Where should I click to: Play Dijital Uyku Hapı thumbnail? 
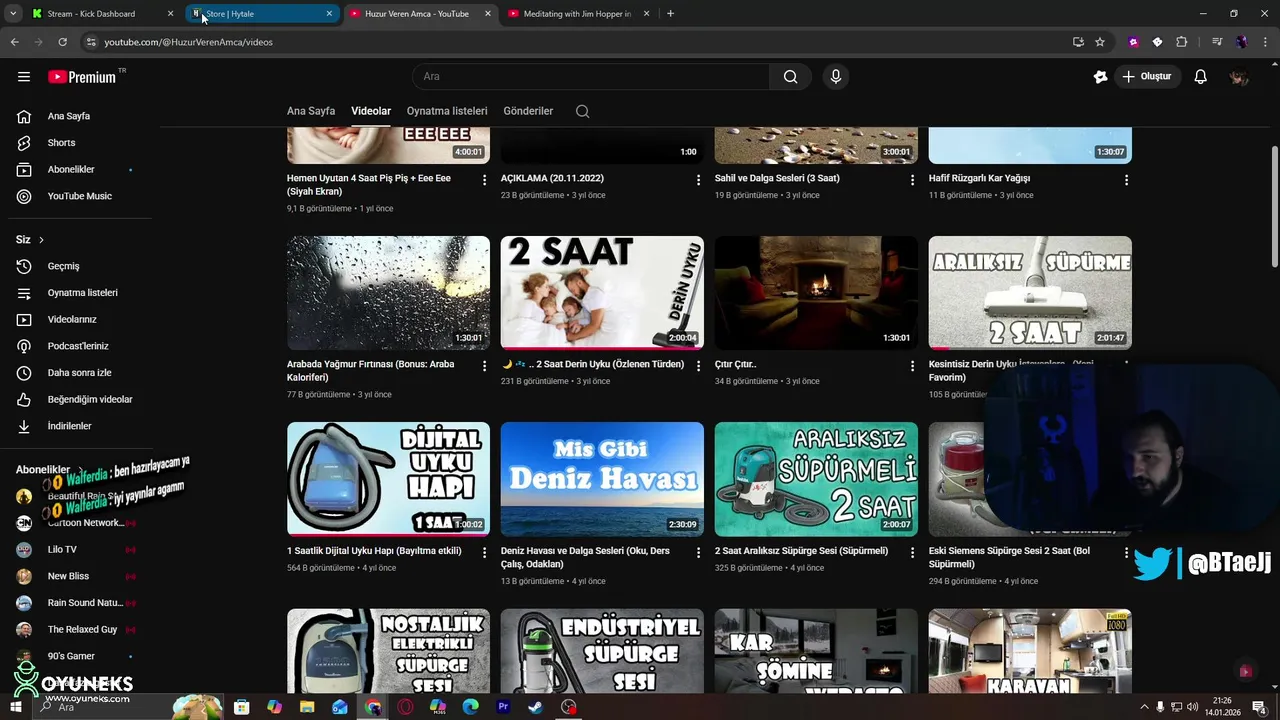(388, 479)
